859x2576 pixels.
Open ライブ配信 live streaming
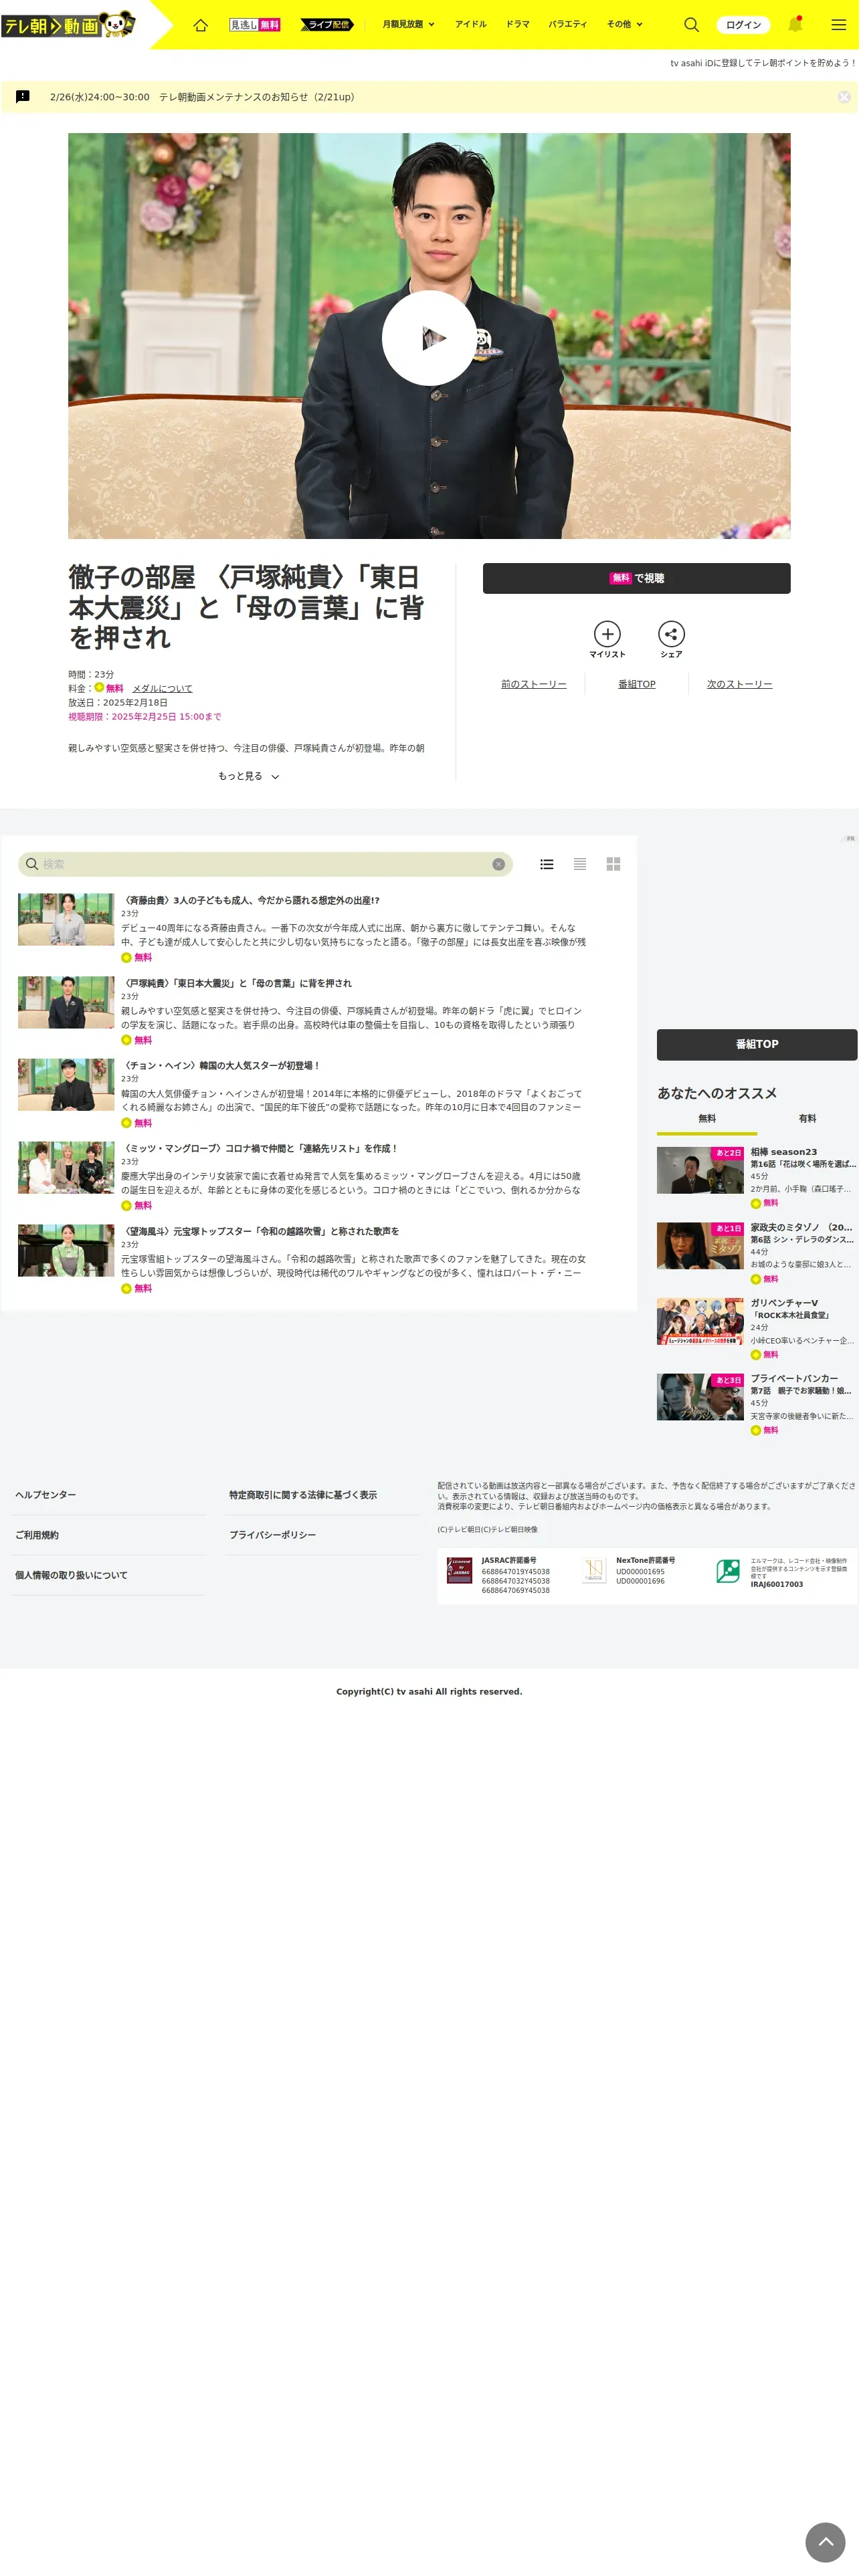[327, 24]
